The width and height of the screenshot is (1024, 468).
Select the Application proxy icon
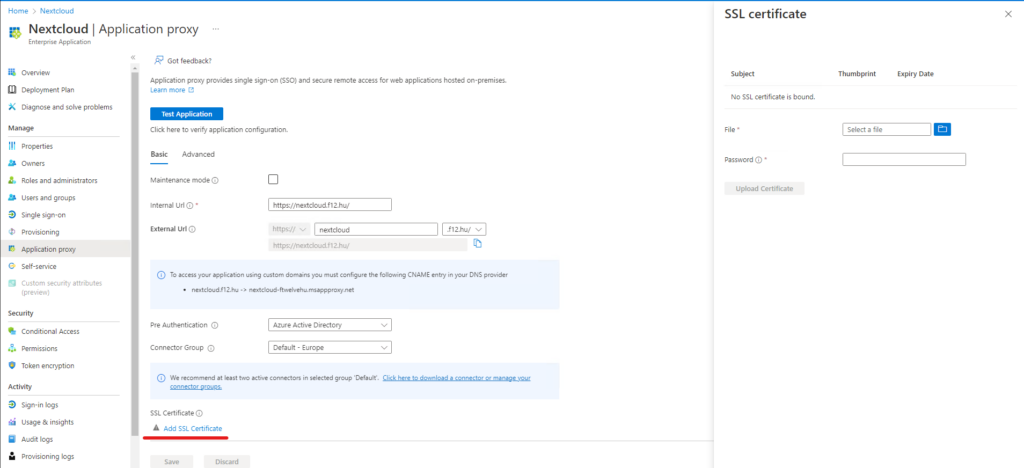(x=12, y=249)
